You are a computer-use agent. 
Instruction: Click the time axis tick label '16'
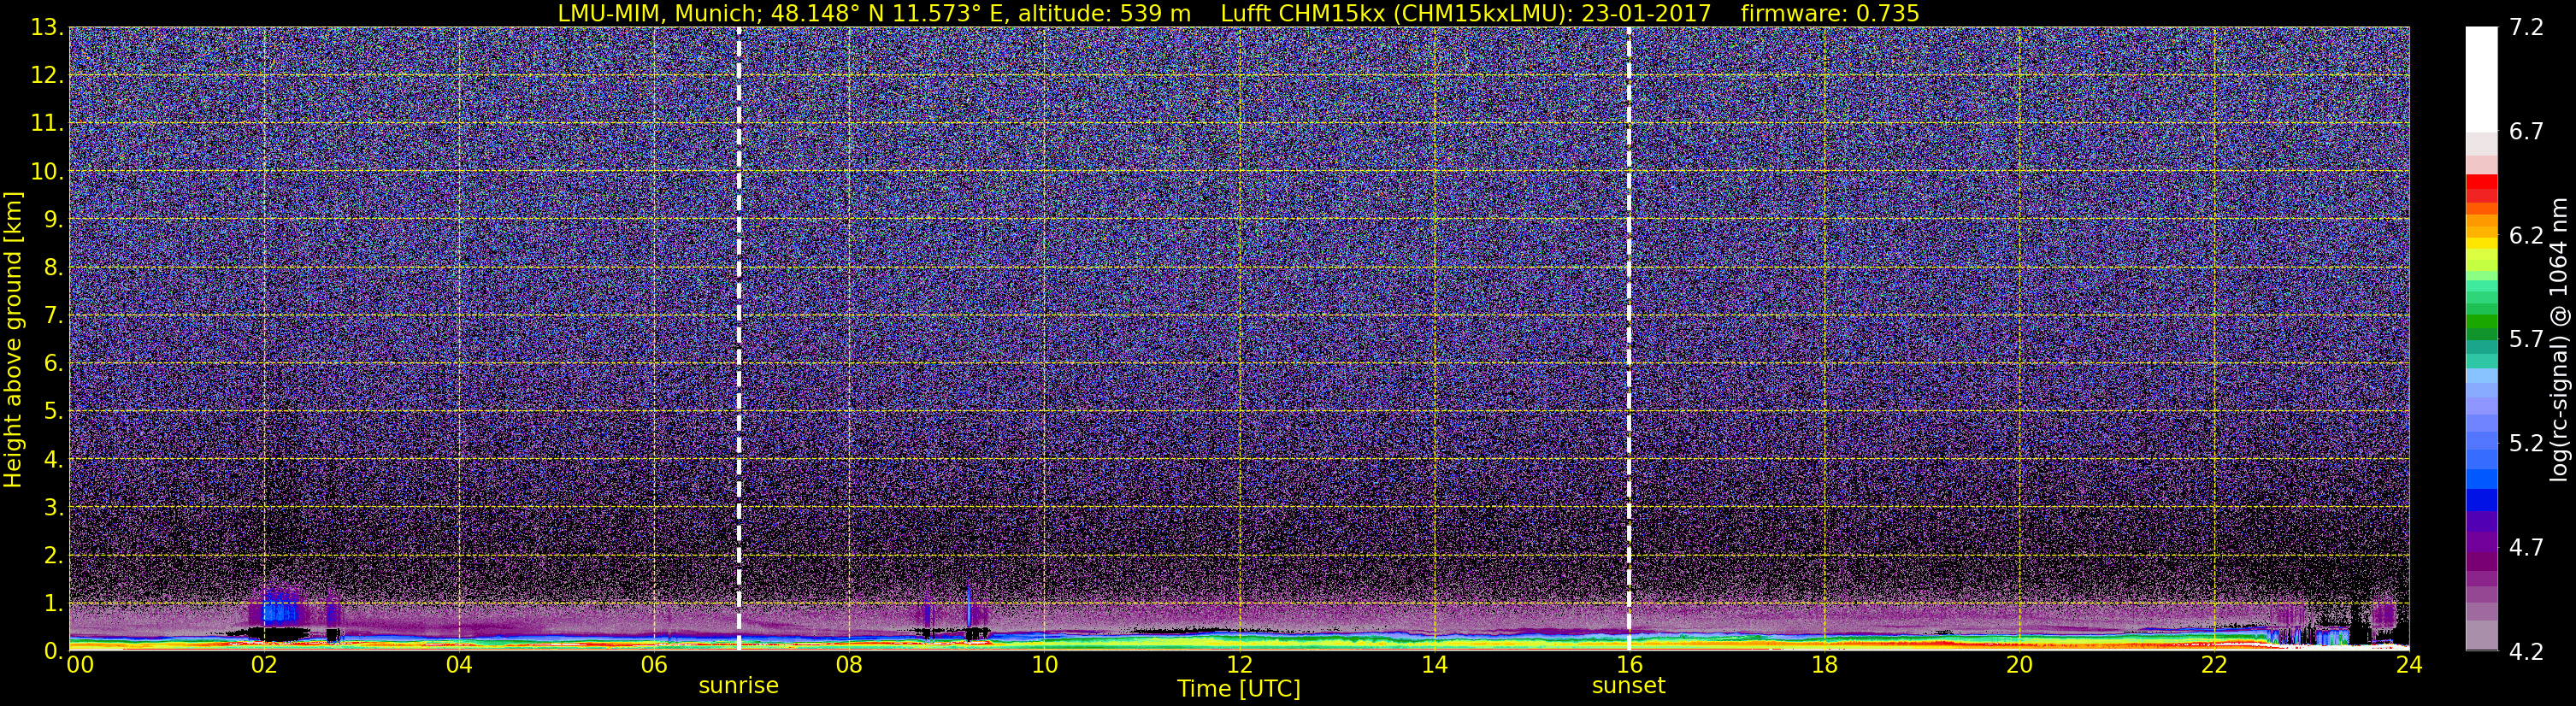point(1629,666)
